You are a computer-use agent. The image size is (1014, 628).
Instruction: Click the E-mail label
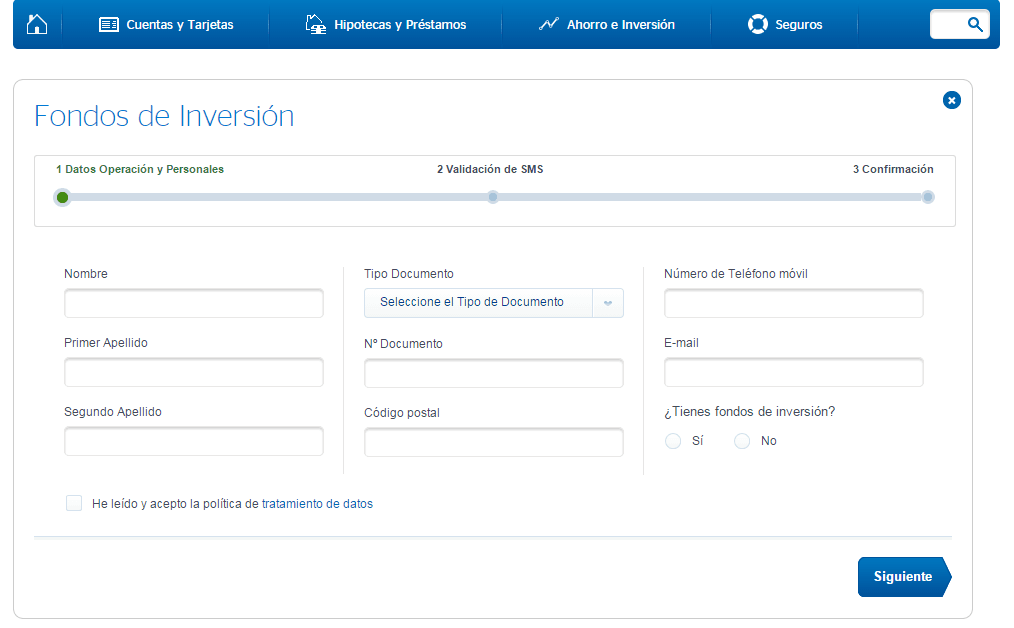(682, 343)
